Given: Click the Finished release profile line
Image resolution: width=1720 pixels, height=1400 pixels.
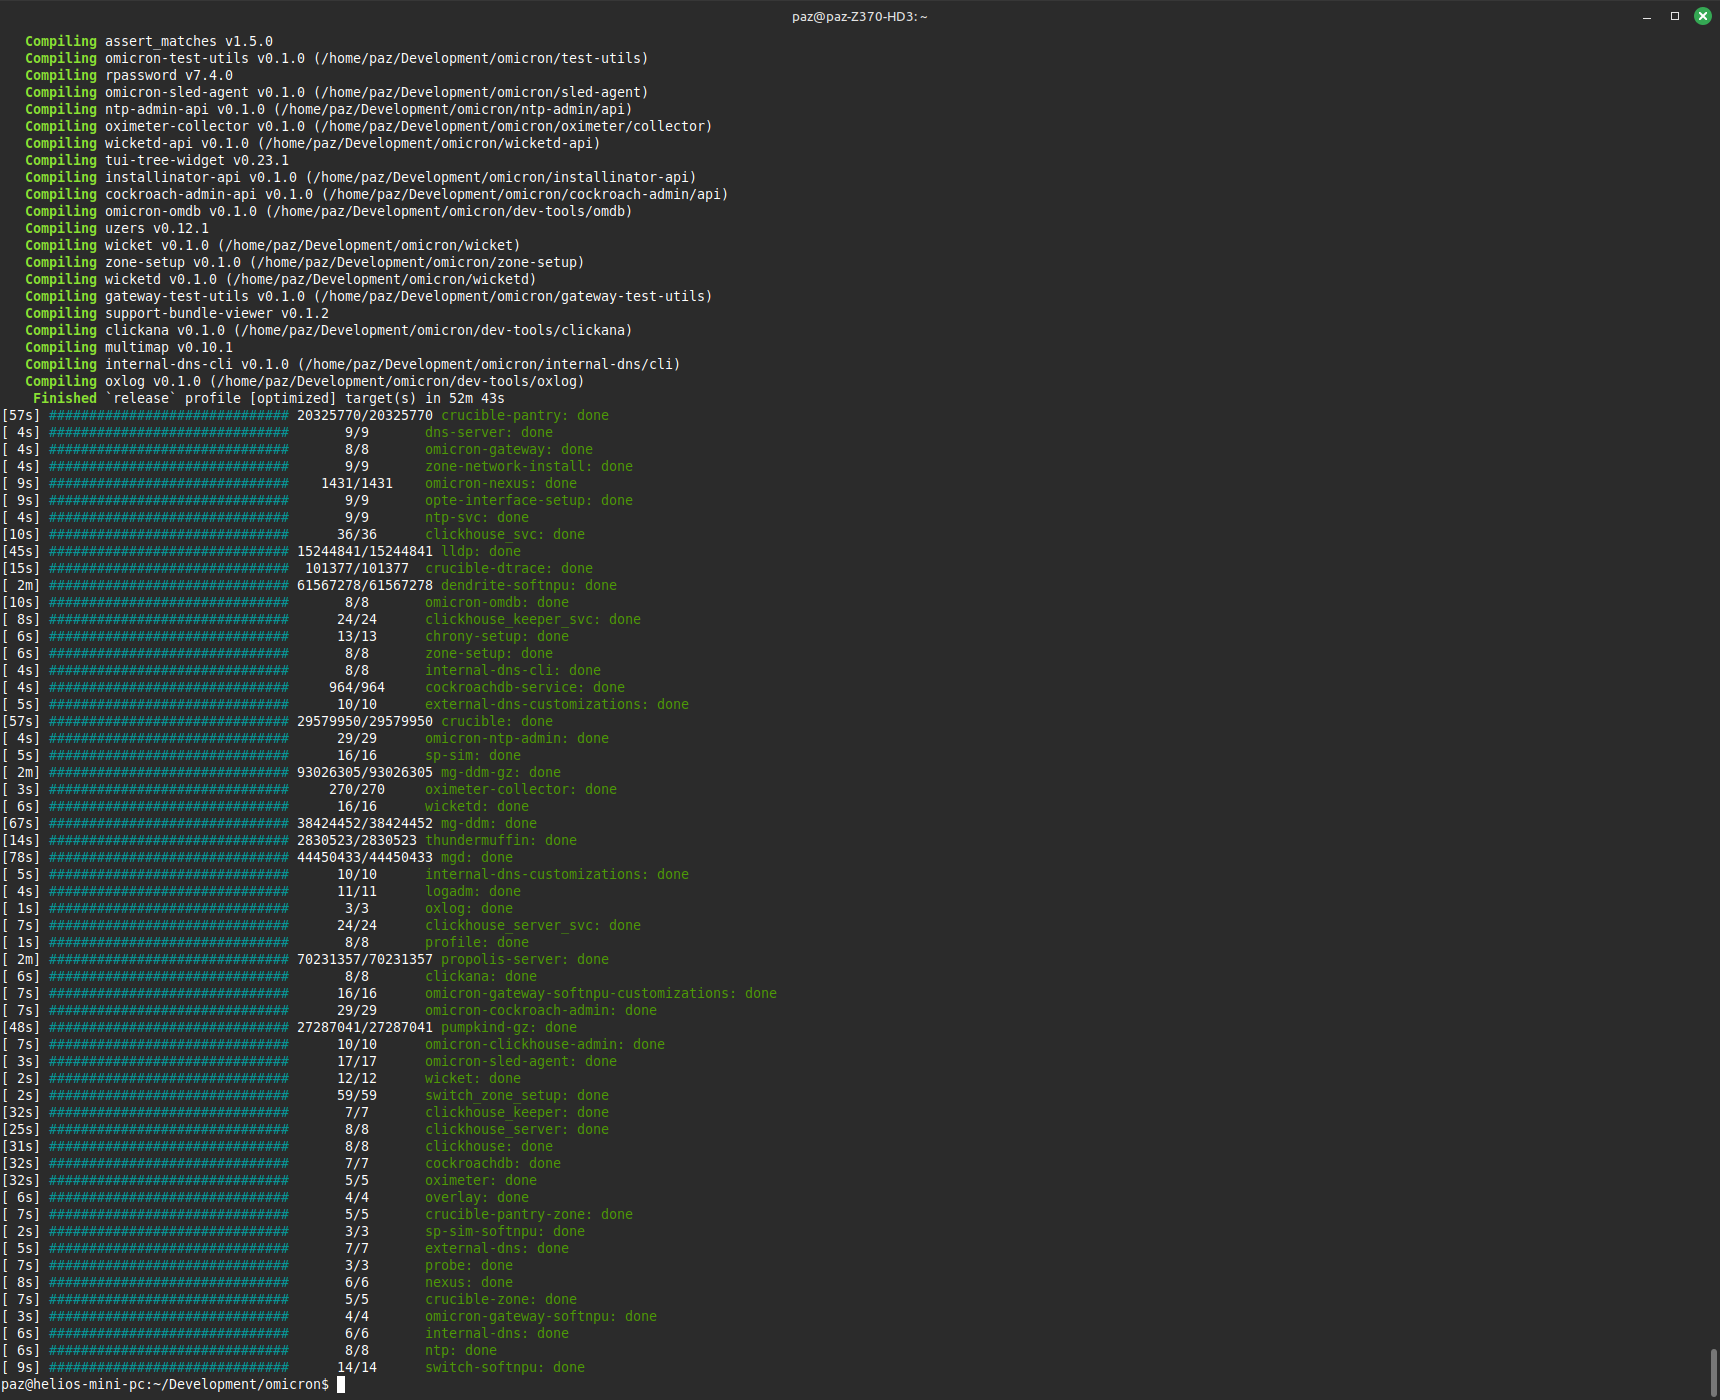Looking at the screenshot, I should click(268, 398).
